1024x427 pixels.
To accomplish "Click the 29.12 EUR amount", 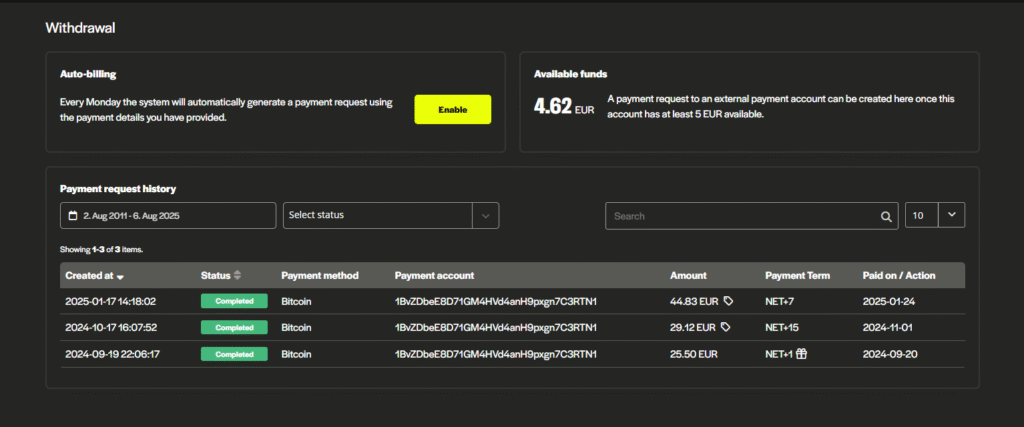I will [x=693, y=327].
